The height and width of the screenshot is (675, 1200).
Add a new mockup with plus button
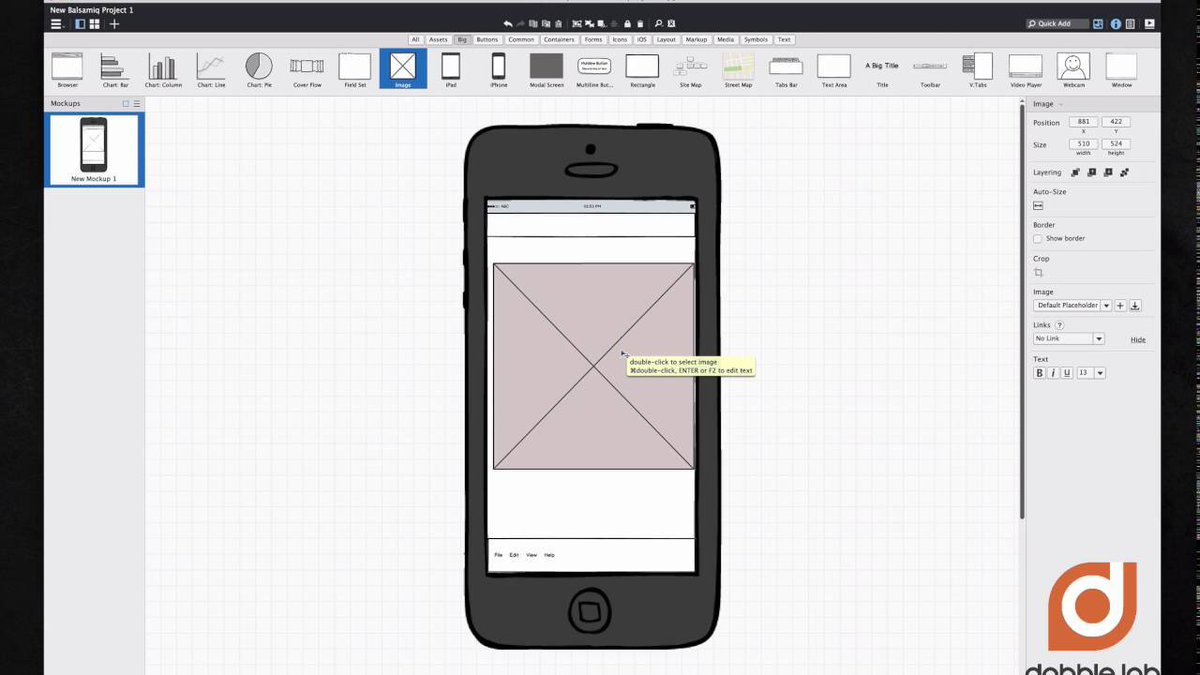pos(114,23)
